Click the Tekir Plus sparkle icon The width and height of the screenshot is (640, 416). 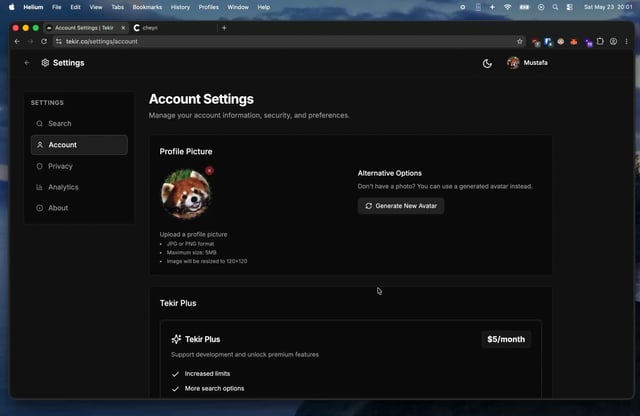pyautogui.click(x=176, y=339)
